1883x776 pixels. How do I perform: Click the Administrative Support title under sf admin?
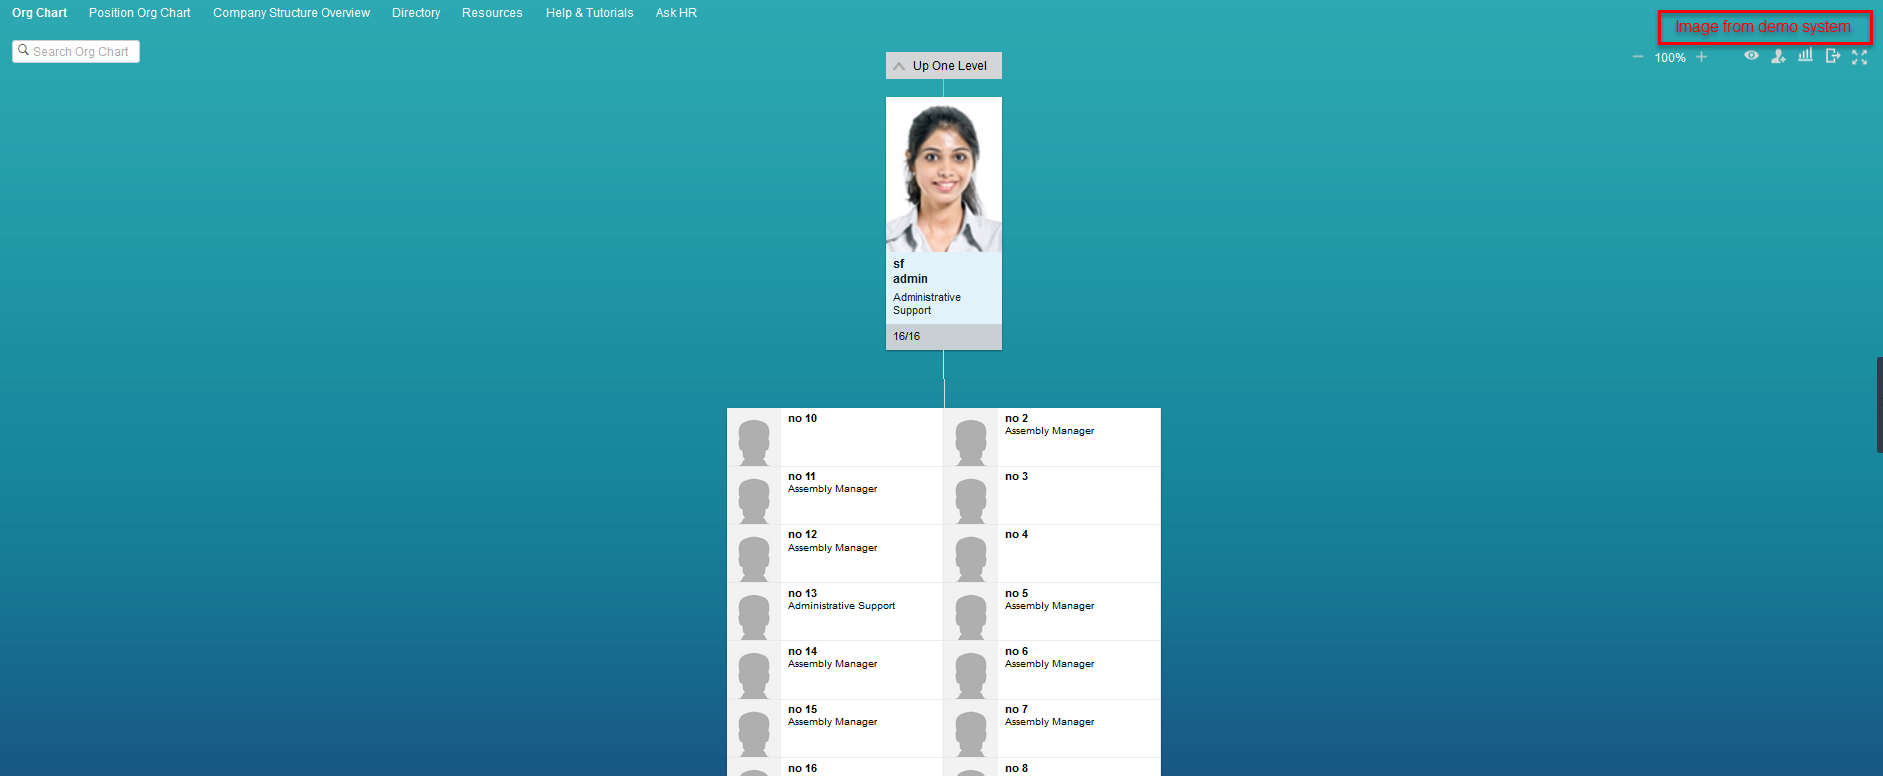click(x=927, y=304)
